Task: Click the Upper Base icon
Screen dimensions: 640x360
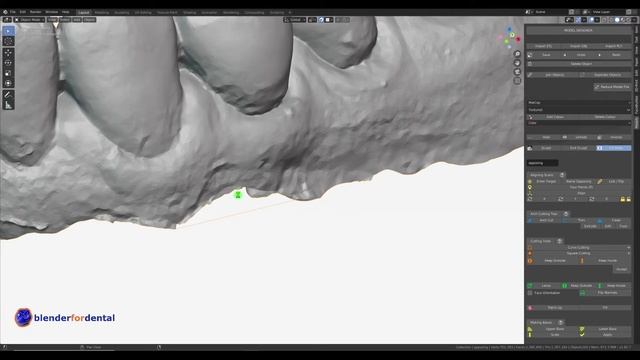Action: pos(530,329)
